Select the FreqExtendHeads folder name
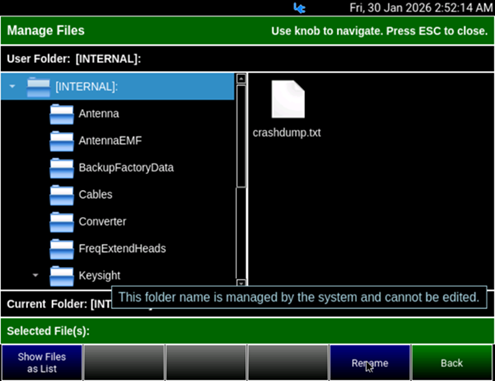 coord(122,249)
